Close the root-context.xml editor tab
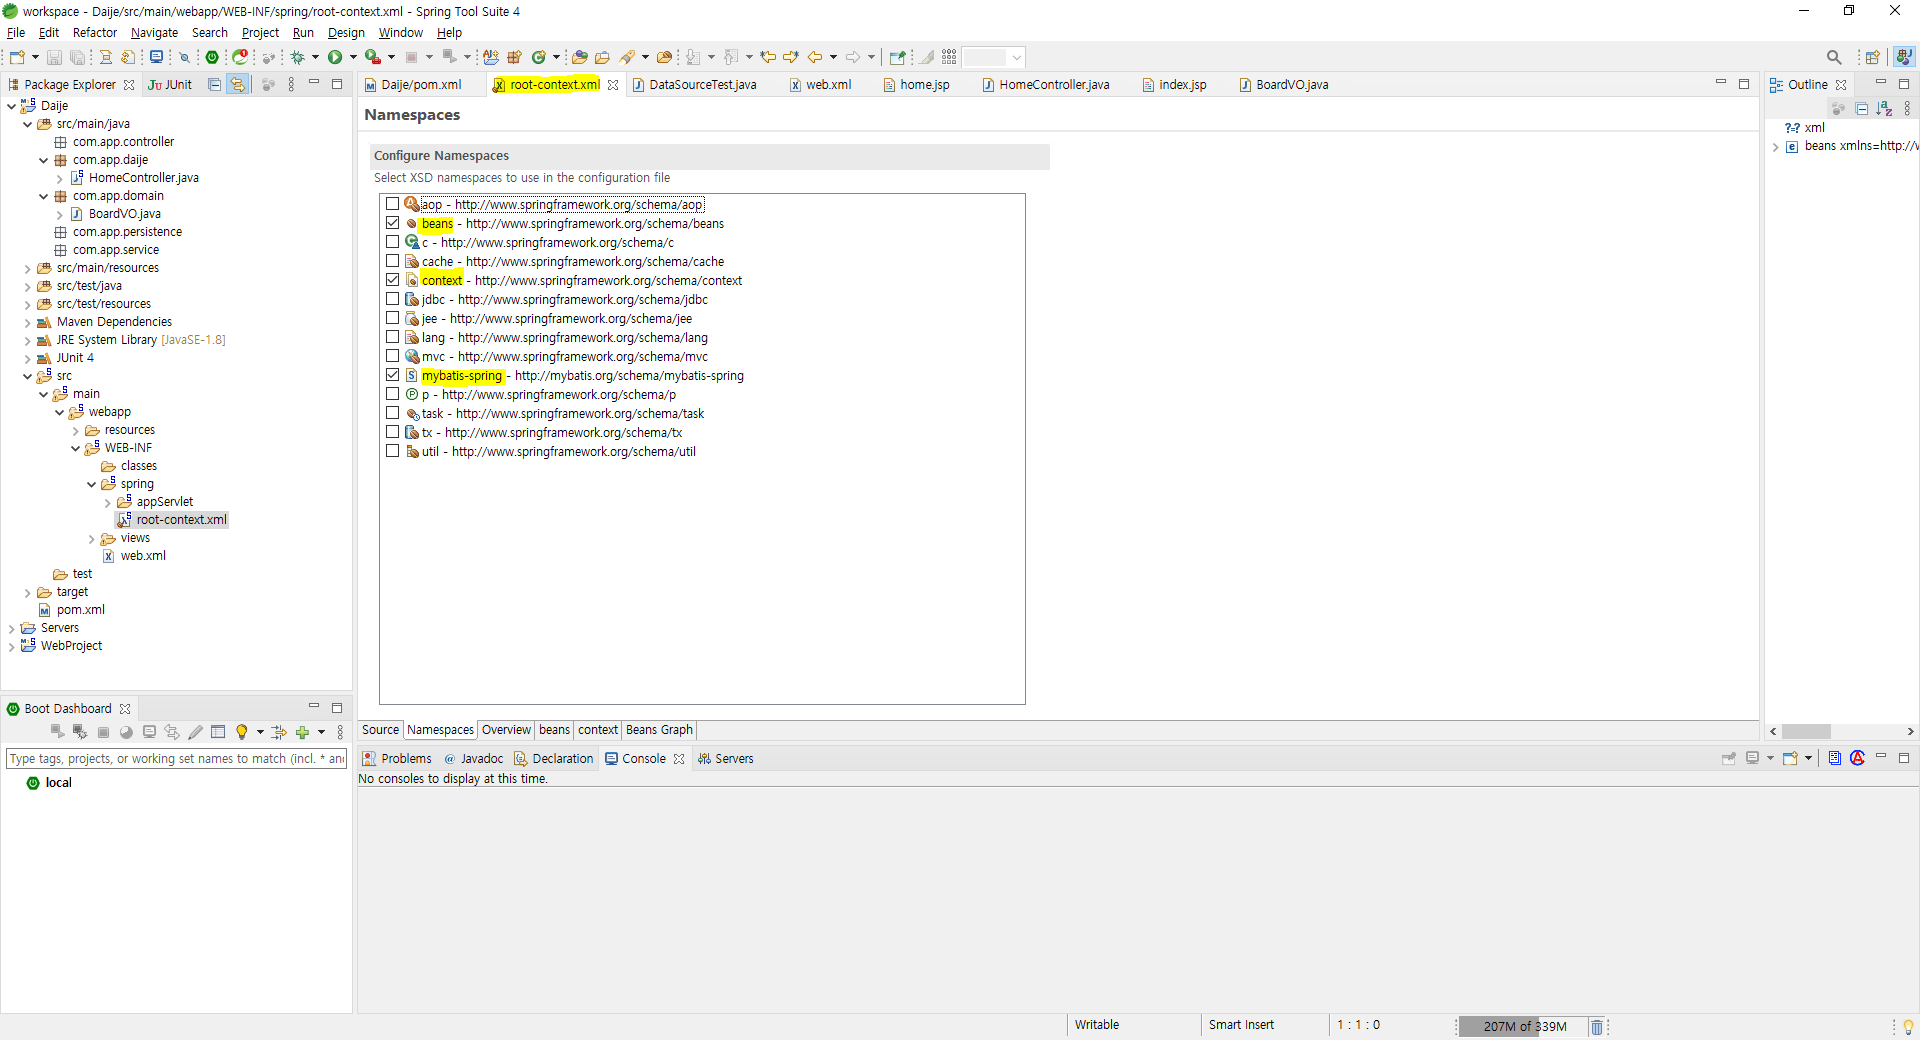Screen dimensions: 1920x1040 click(613, 85)
